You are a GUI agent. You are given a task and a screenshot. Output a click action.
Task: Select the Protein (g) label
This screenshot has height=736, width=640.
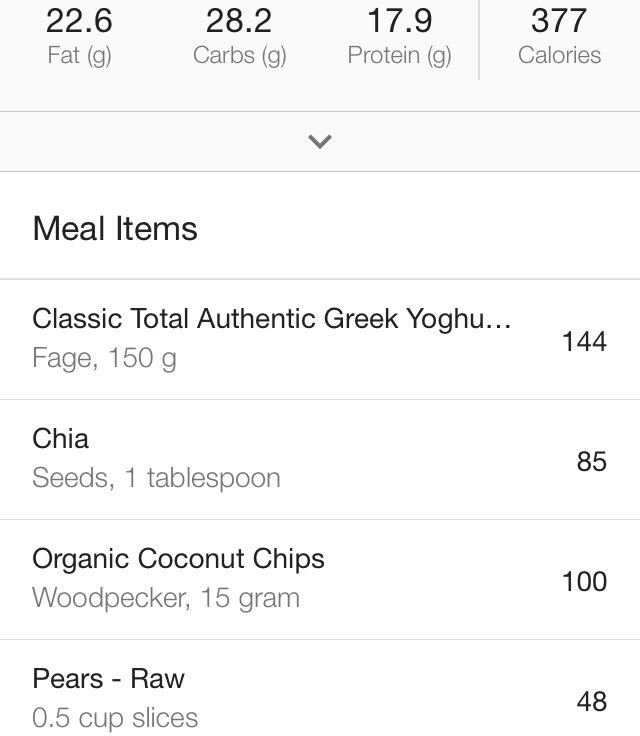pyautogui.click(x=399, y=55)
